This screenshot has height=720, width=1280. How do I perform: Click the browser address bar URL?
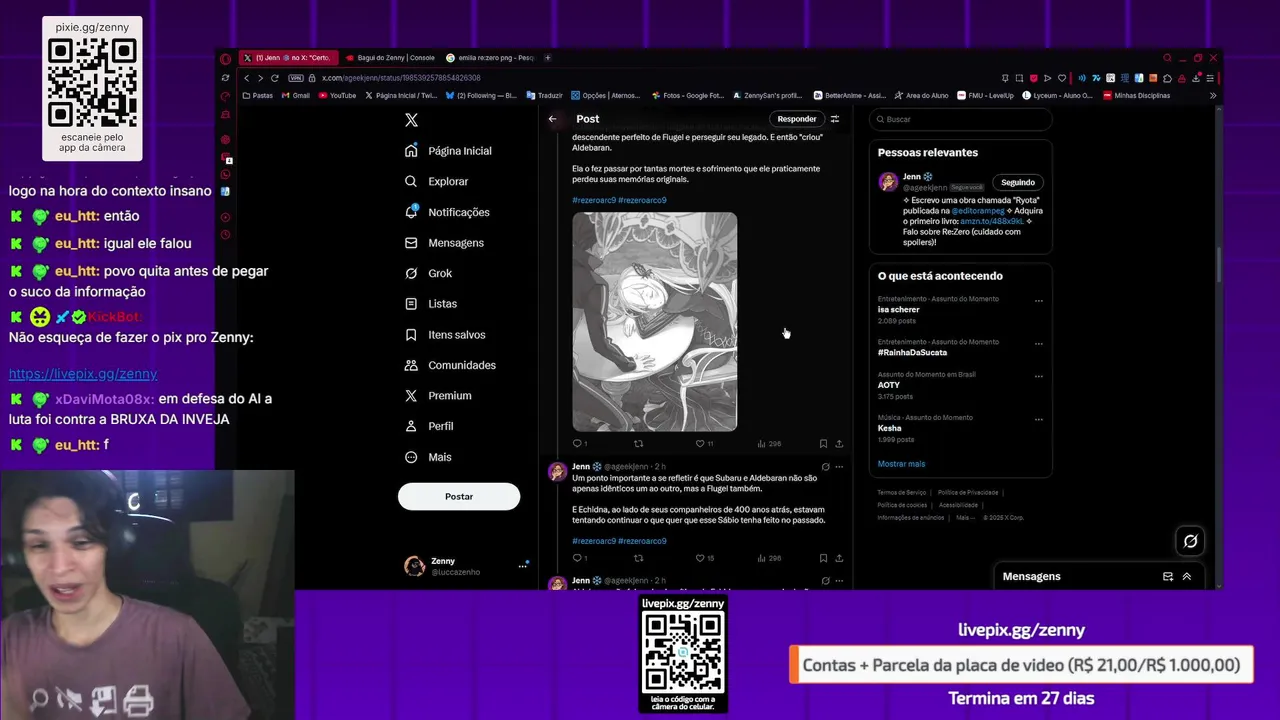401,78
